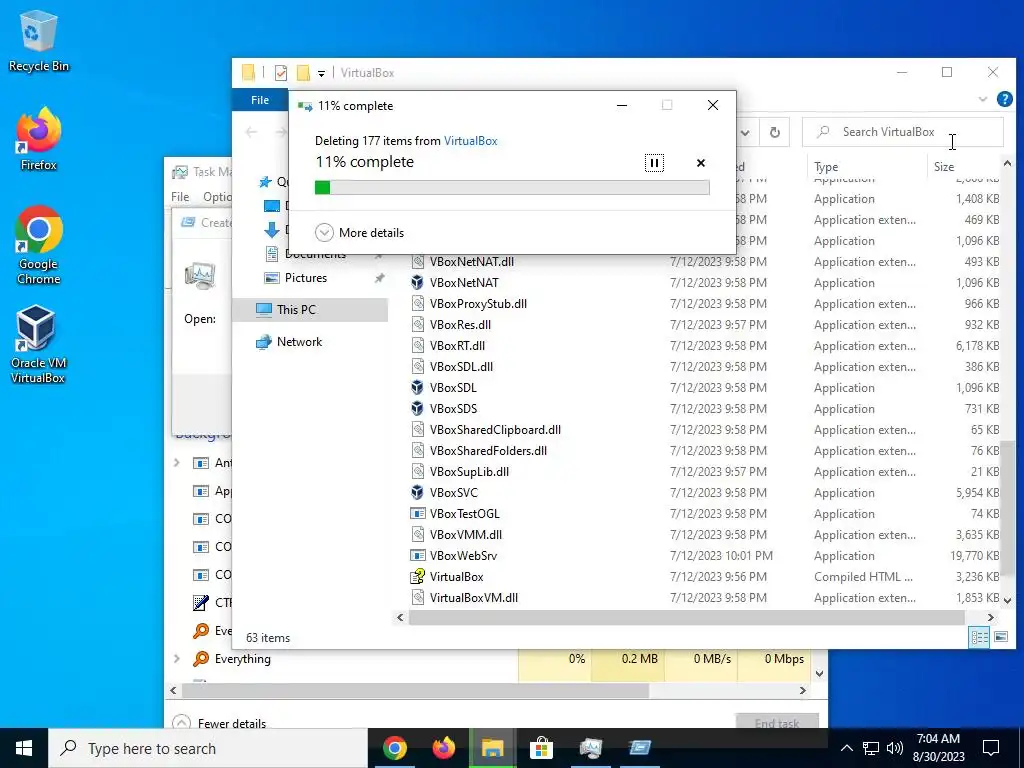The width and height of the screenshot is (1024, 768).
Task: Open Chrome from the taskbar
Action: point(394,748)
